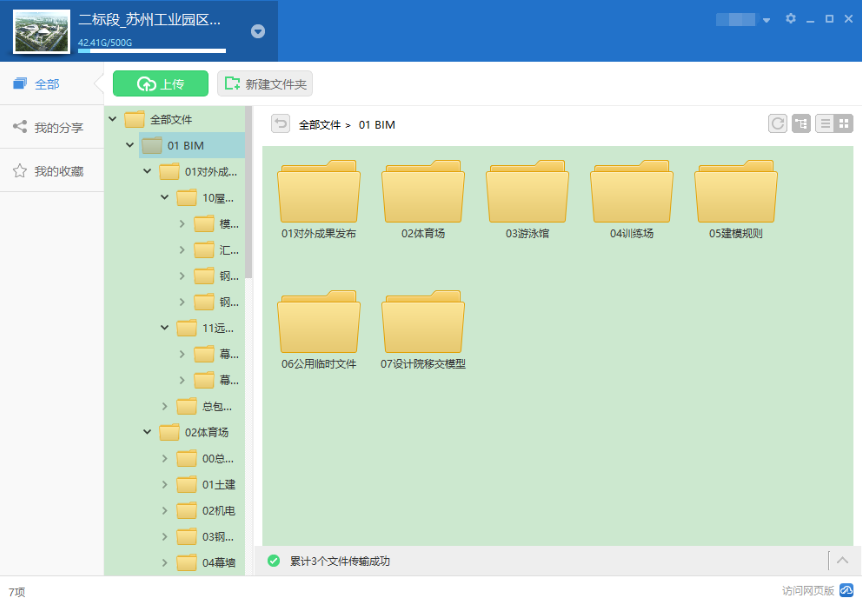Open the user account dropdown arrow

click(766, 20)
